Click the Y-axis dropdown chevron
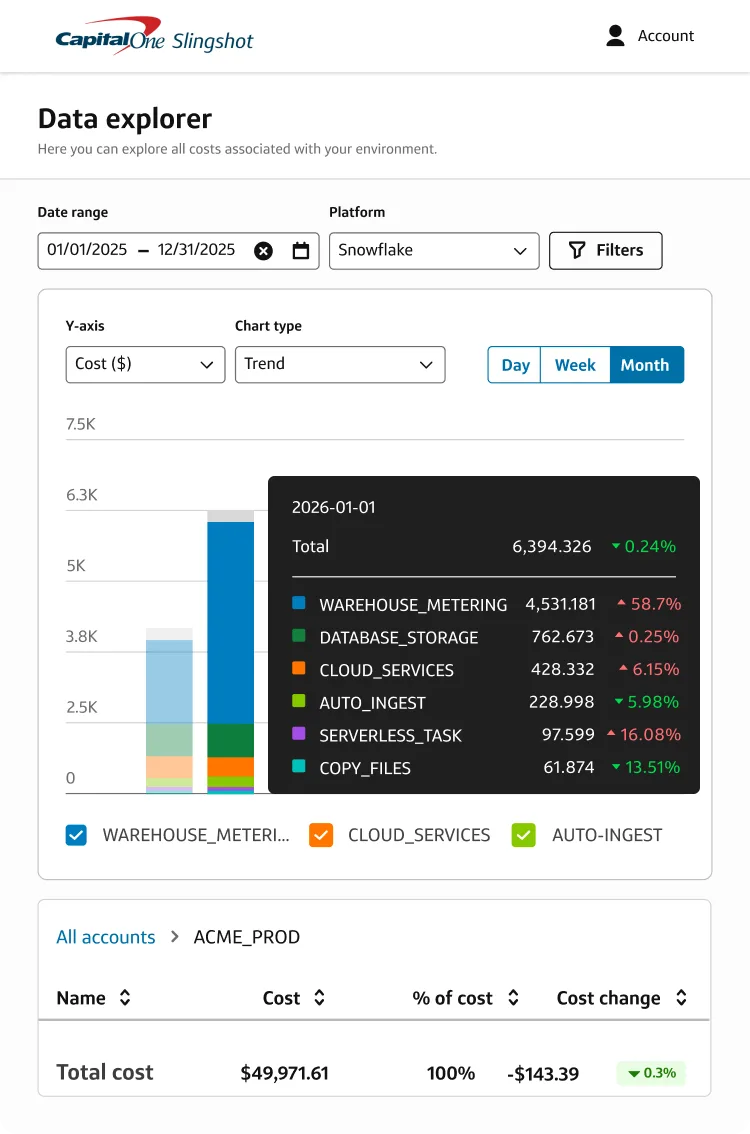This screenshot has height=1134, width=750. coord(207,364)
